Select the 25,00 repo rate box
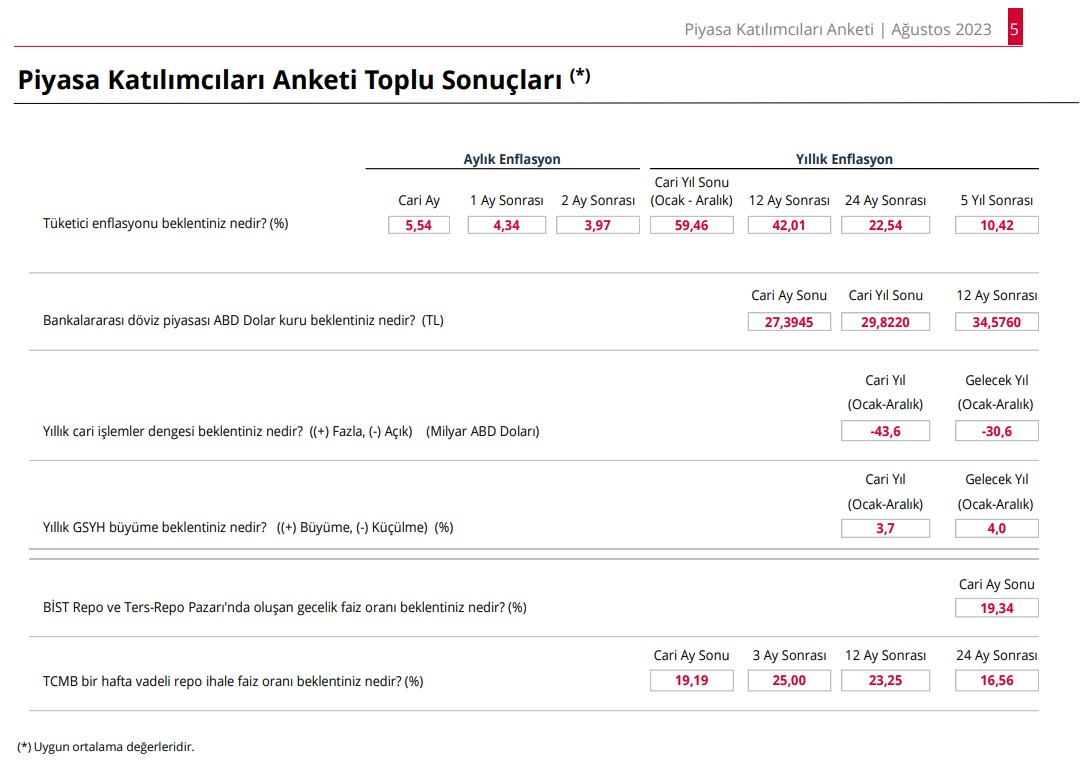This screenshot has width=1084, height=763. click(x=789, y=681)
